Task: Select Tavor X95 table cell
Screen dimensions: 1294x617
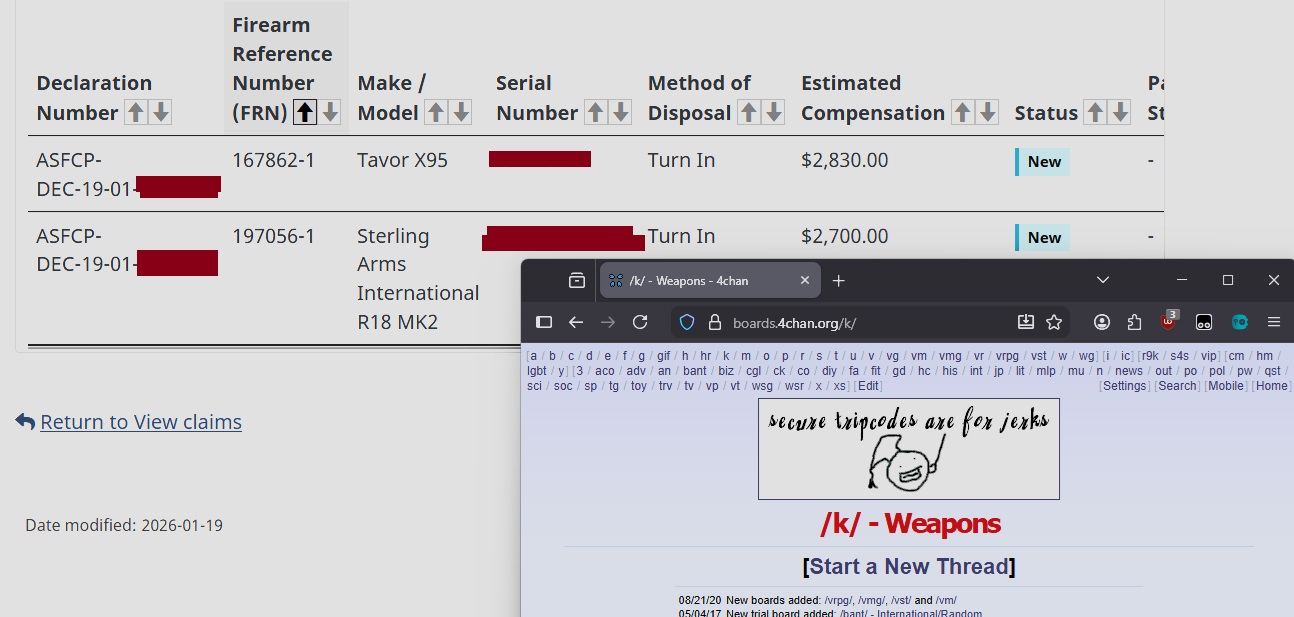Action: point(402,160)
